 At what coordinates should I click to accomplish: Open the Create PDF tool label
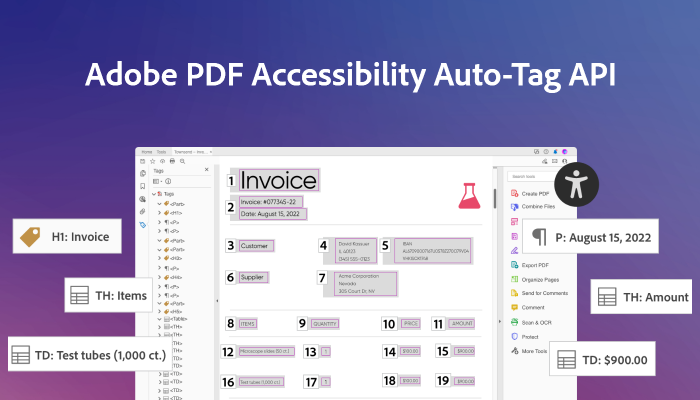pos(535,194)
